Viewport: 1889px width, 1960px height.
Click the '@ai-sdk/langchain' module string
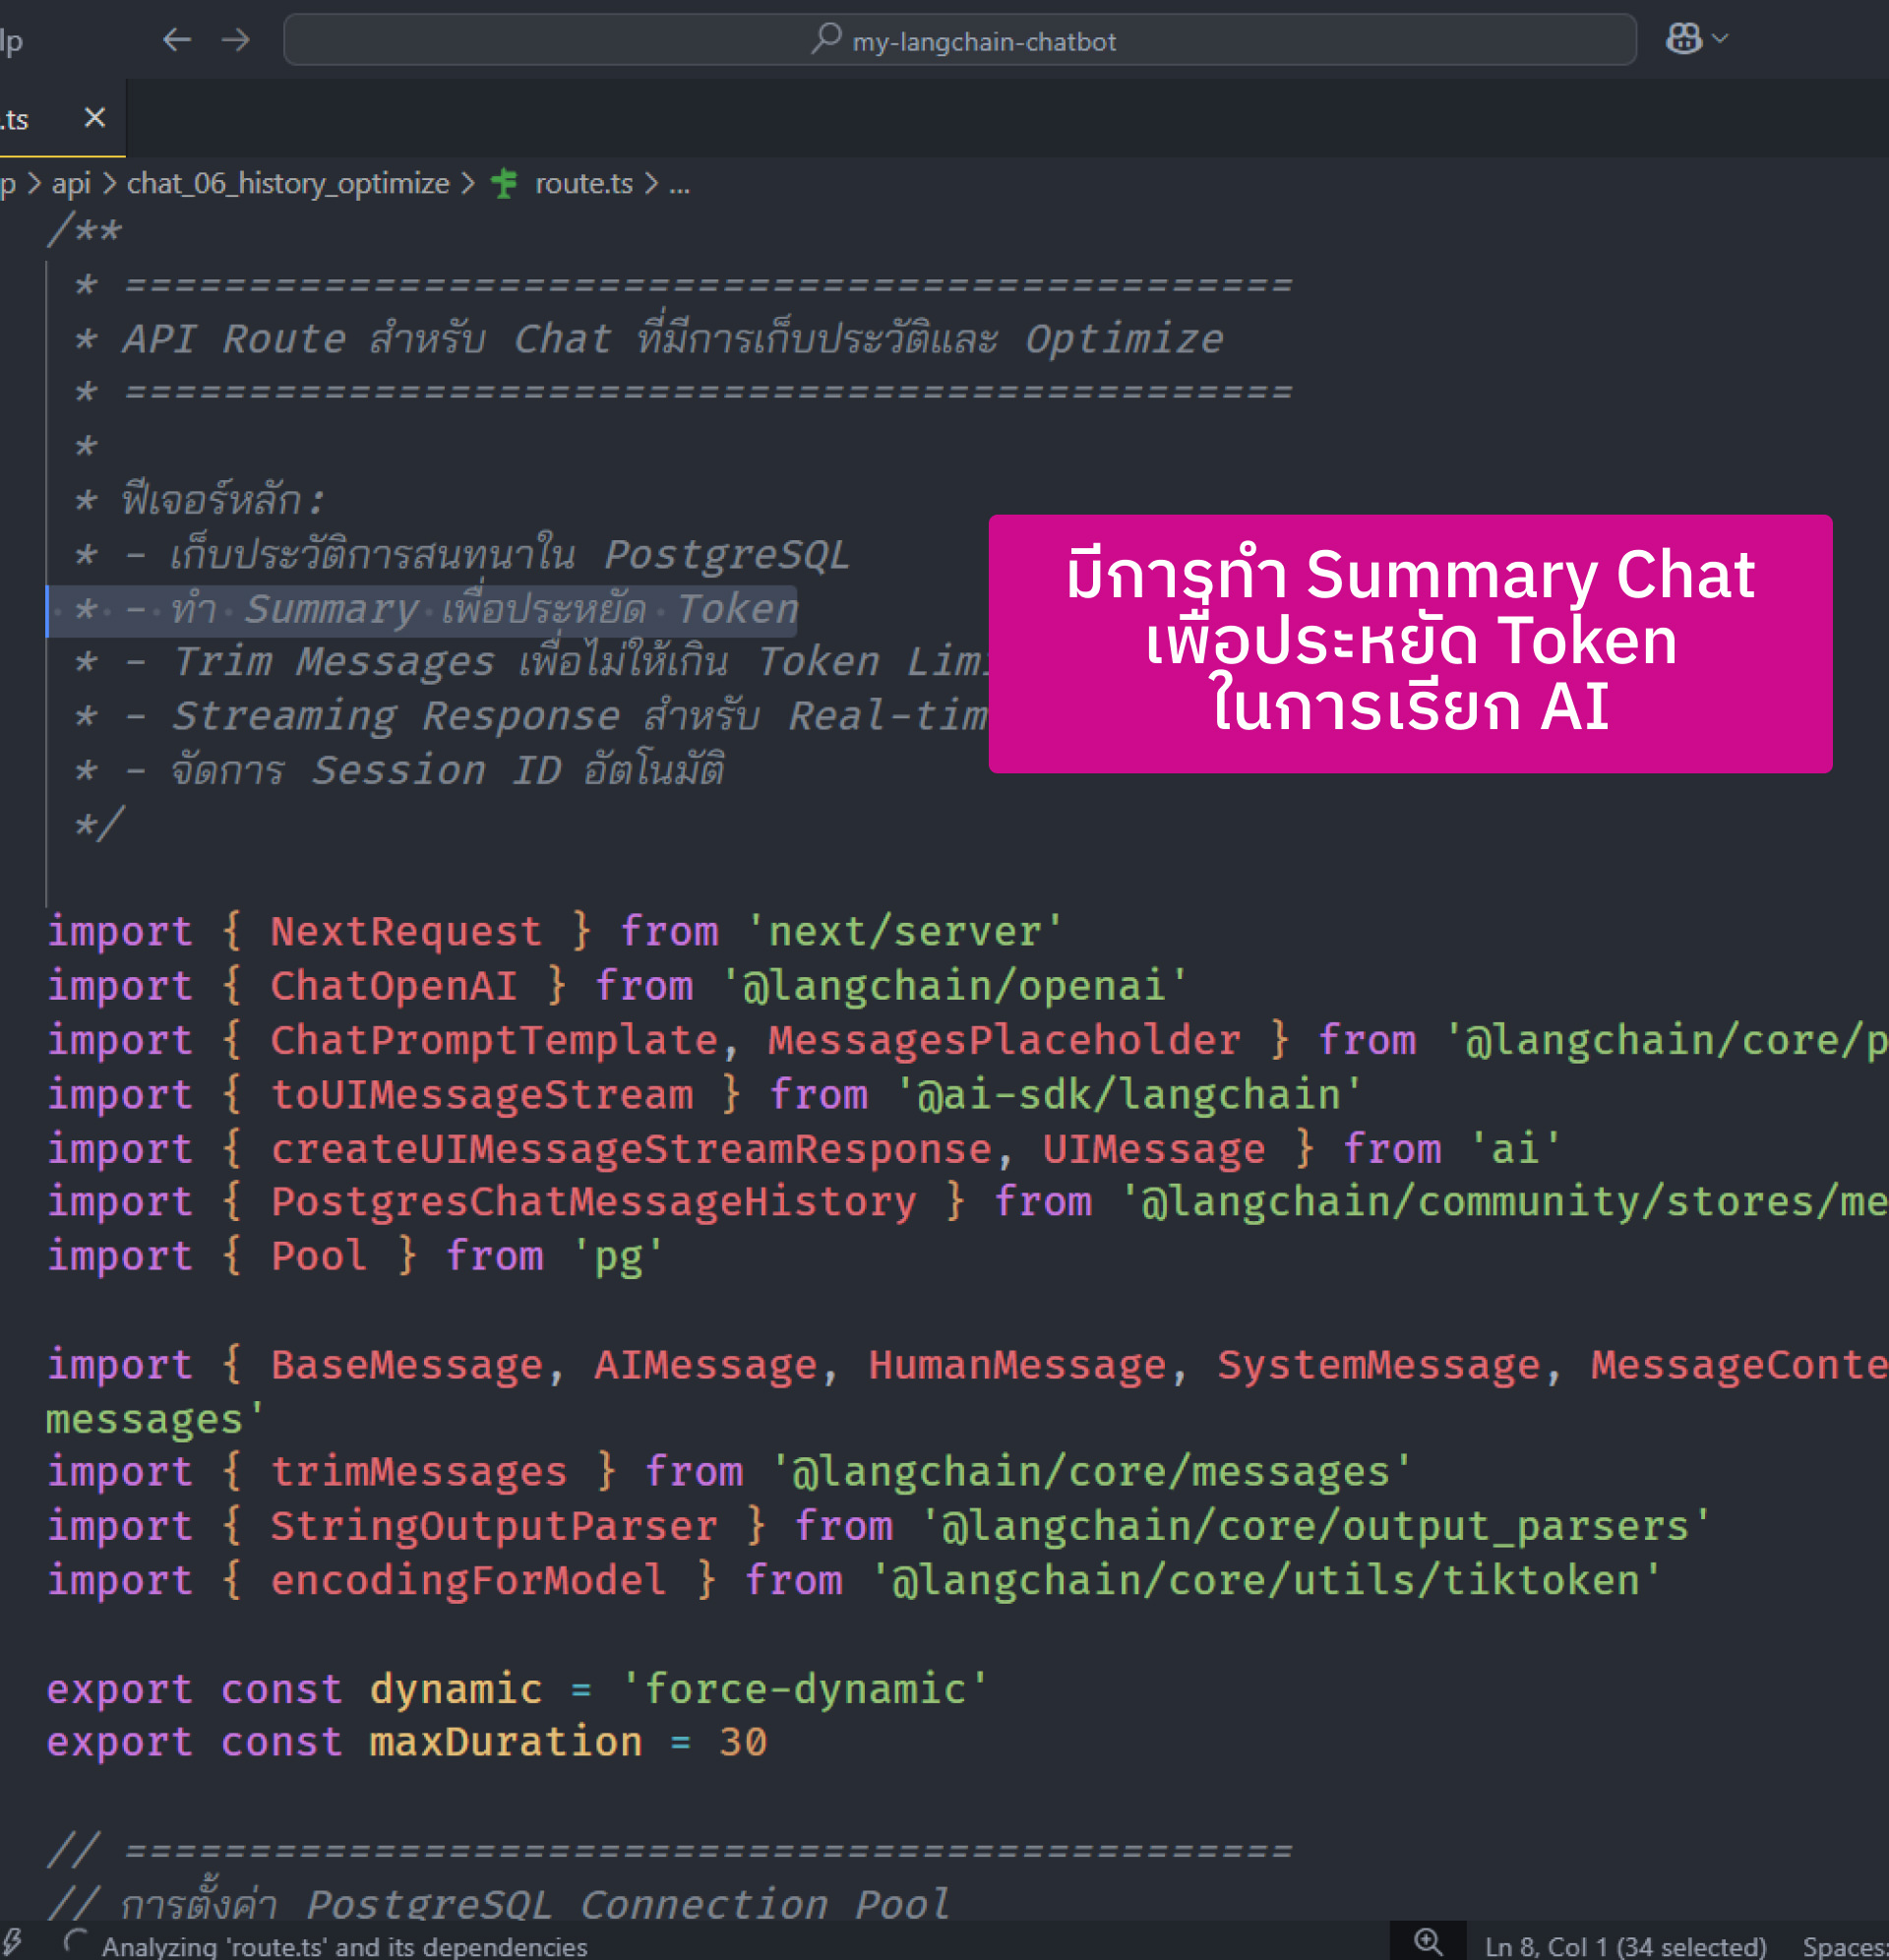coord(1129,1094)
